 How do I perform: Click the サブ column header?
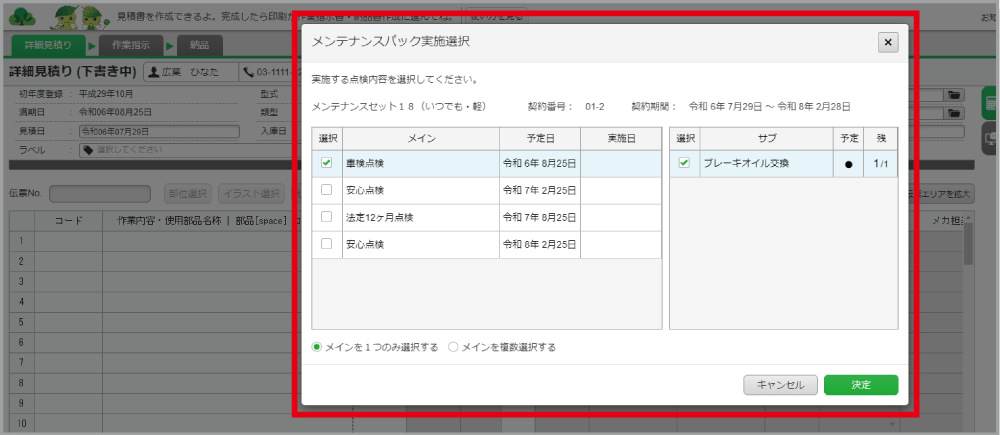766,138
